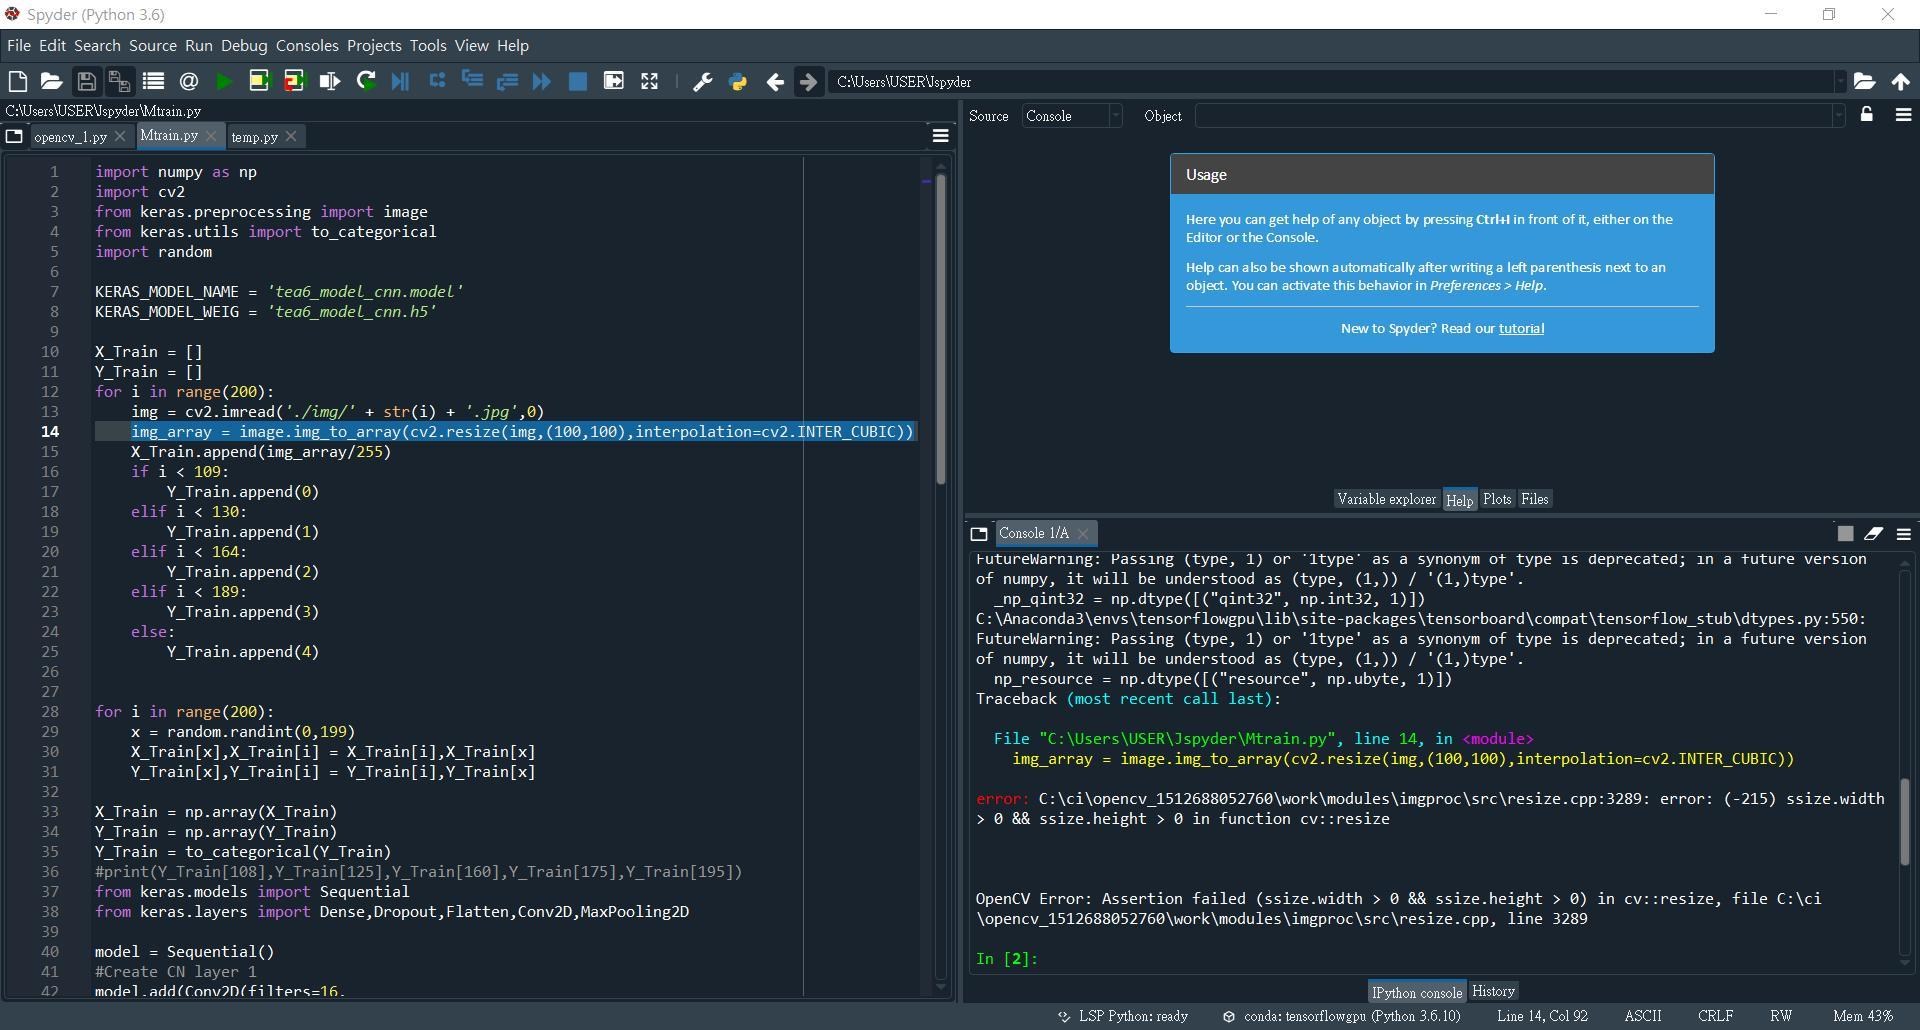This screenshot has height=1030, width=1920.
Task: Open the Debug menu
Action: [x=244, y=46]
